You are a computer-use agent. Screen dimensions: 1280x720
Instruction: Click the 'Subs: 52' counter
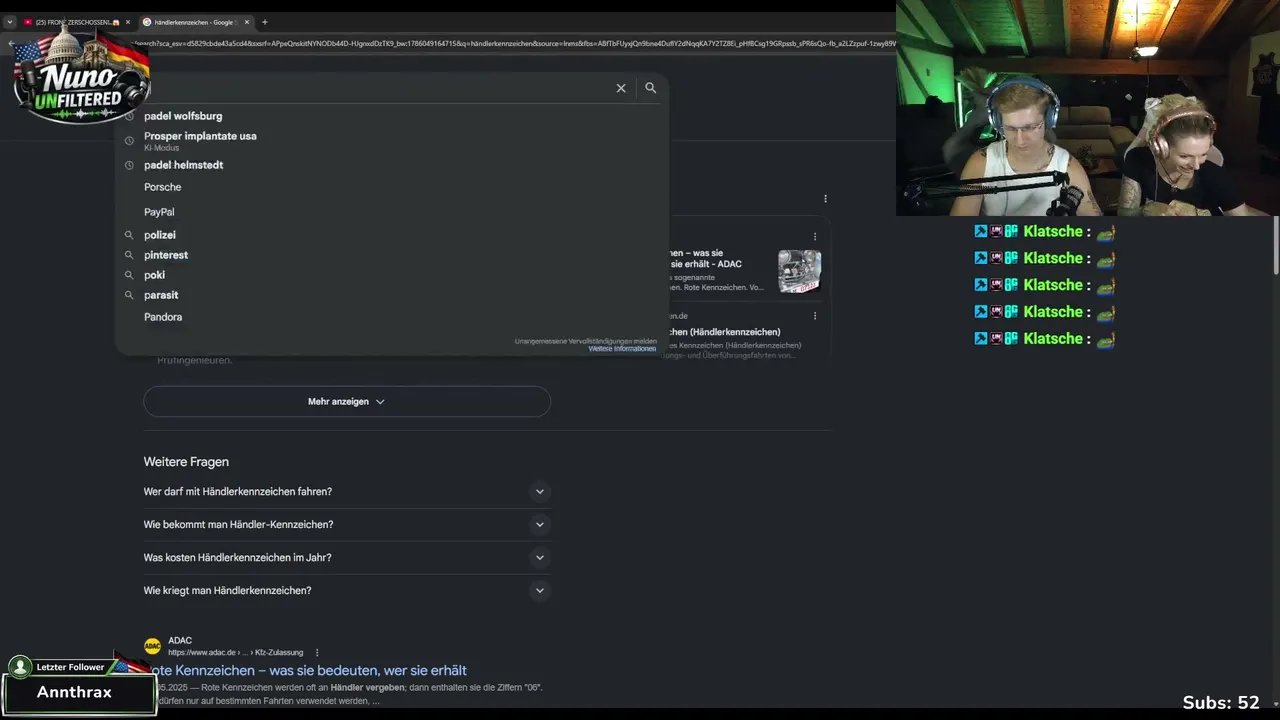pos(1221,703)
